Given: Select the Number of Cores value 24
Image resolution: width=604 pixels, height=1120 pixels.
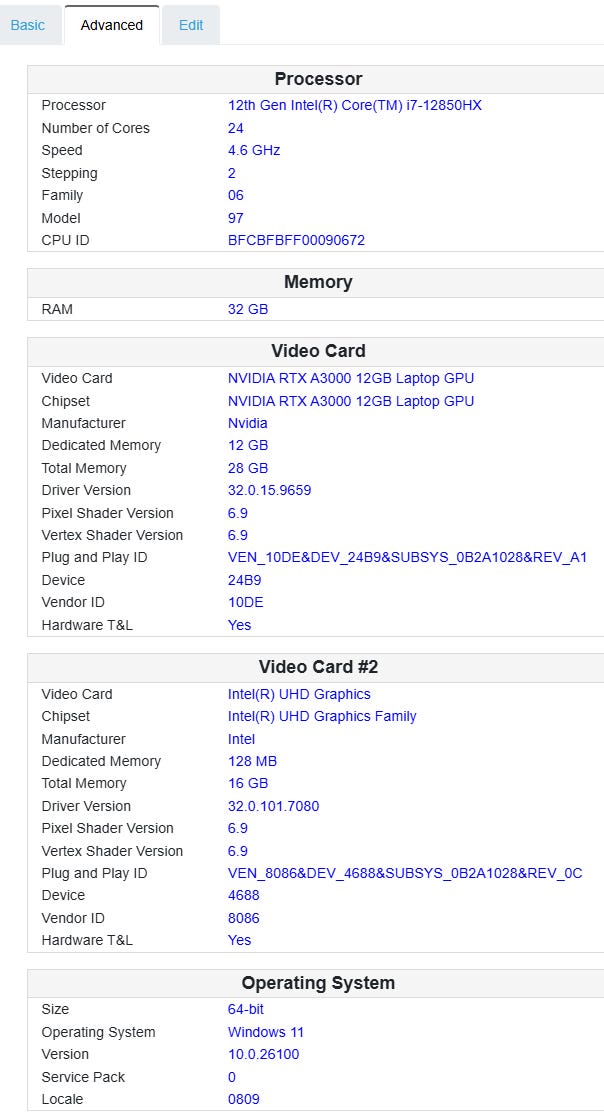Looking at the screenshot, I should pyautogui.click(x=236, y=128).
